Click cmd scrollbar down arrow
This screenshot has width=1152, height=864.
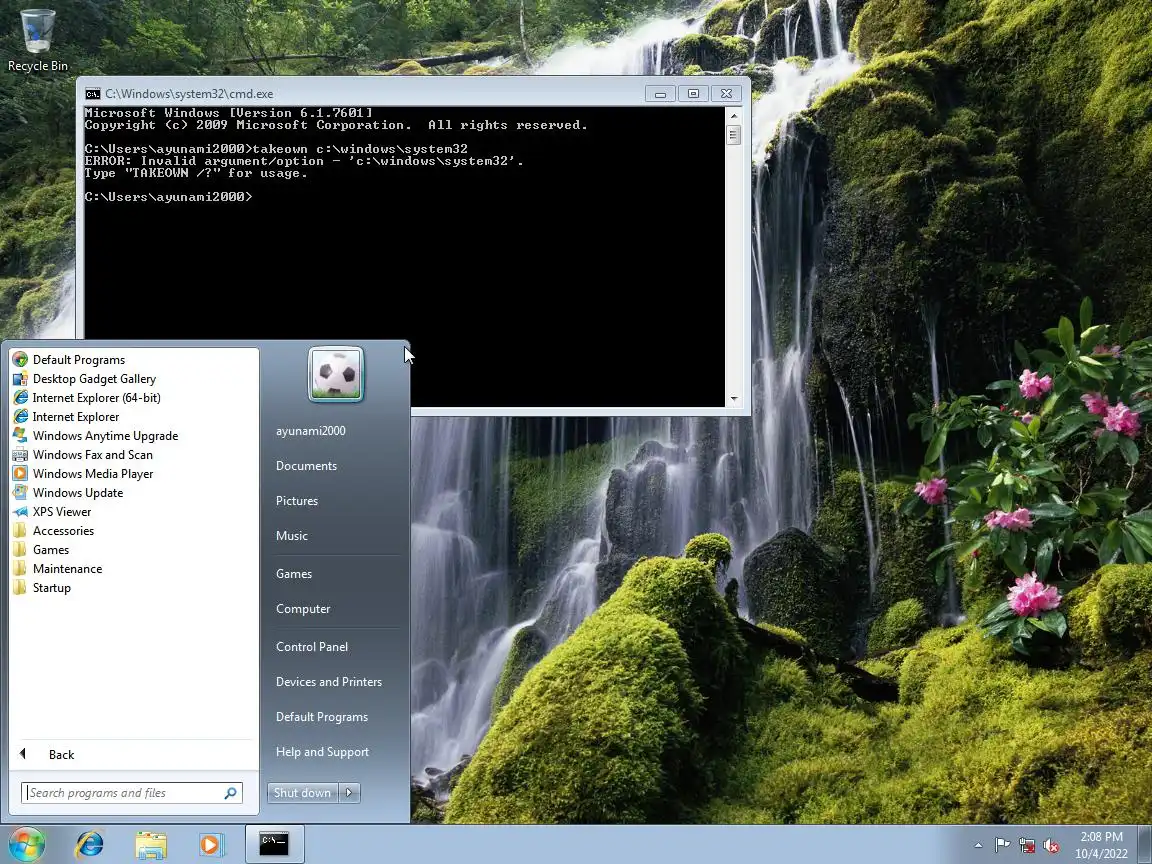click(733, 399)
